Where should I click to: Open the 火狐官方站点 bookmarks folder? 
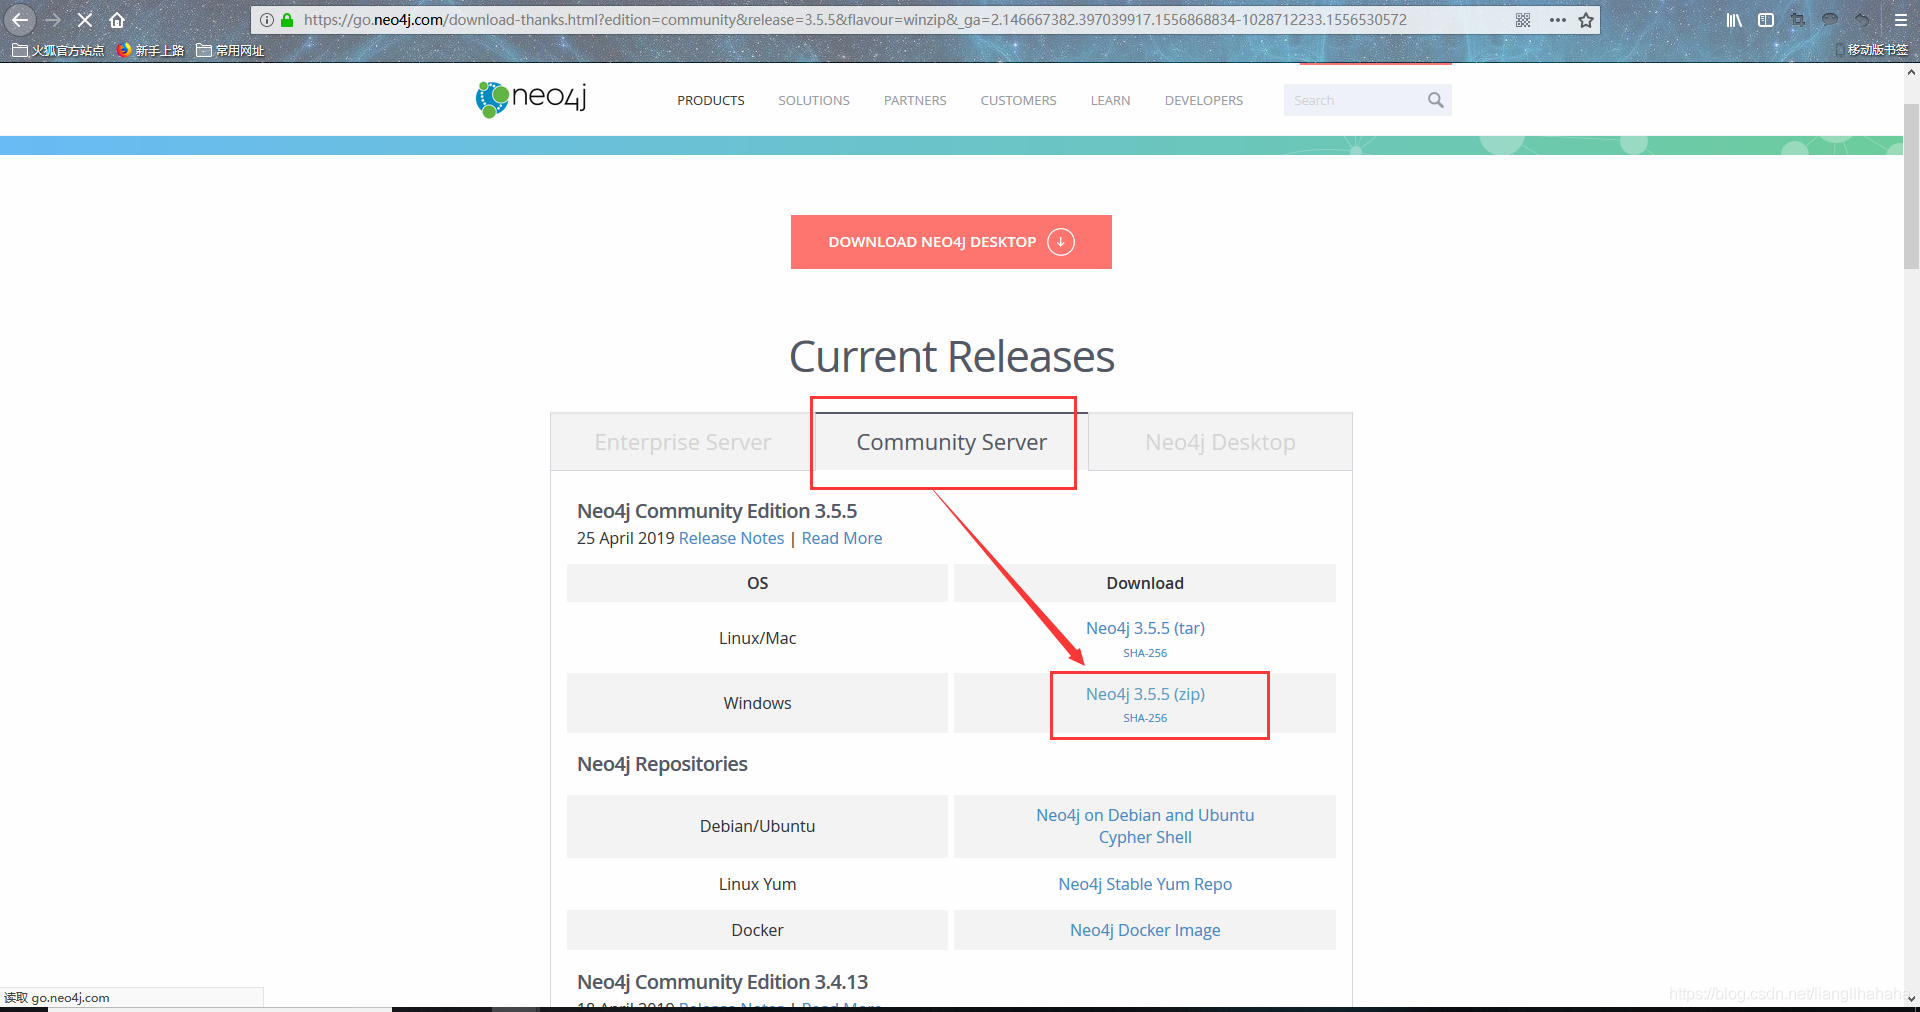(58, 50)
